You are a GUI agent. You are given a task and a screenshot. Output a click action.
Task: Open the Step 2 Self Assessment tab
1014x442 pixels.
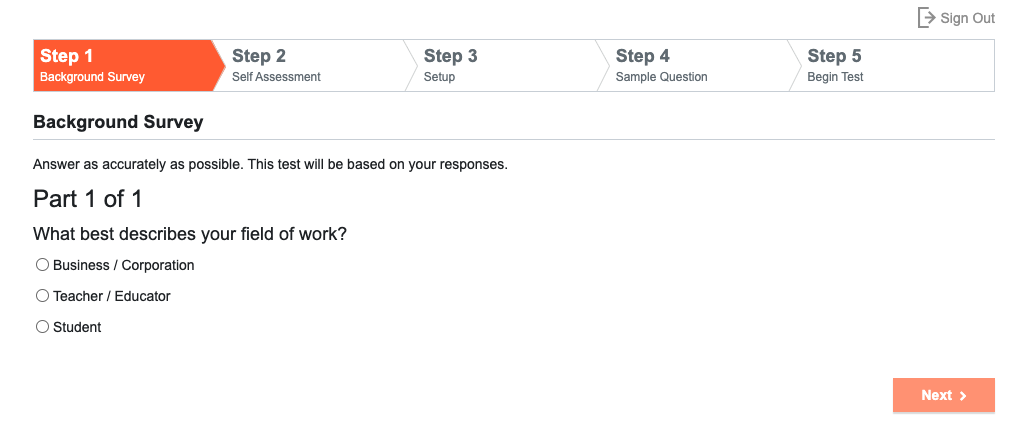click(x=310, y=65)
